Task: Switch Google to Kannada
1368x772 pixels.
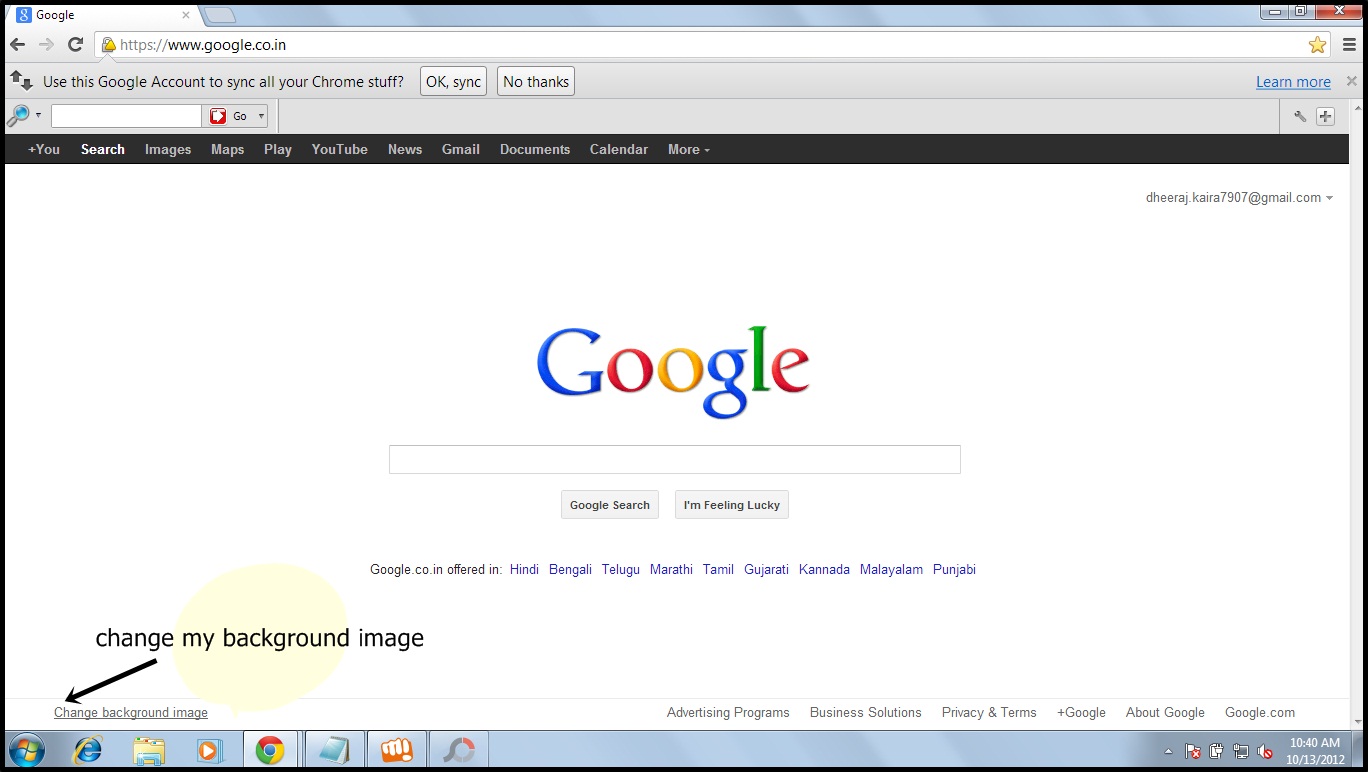Action: pos(824,569)
